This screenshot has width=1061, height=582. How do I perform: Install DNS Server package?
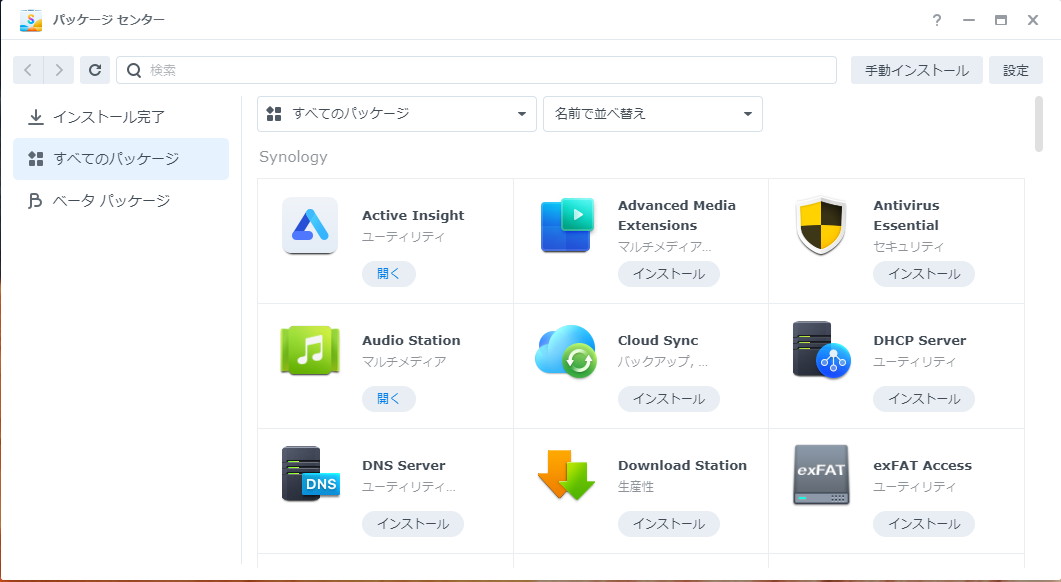(x=413, y=524)
